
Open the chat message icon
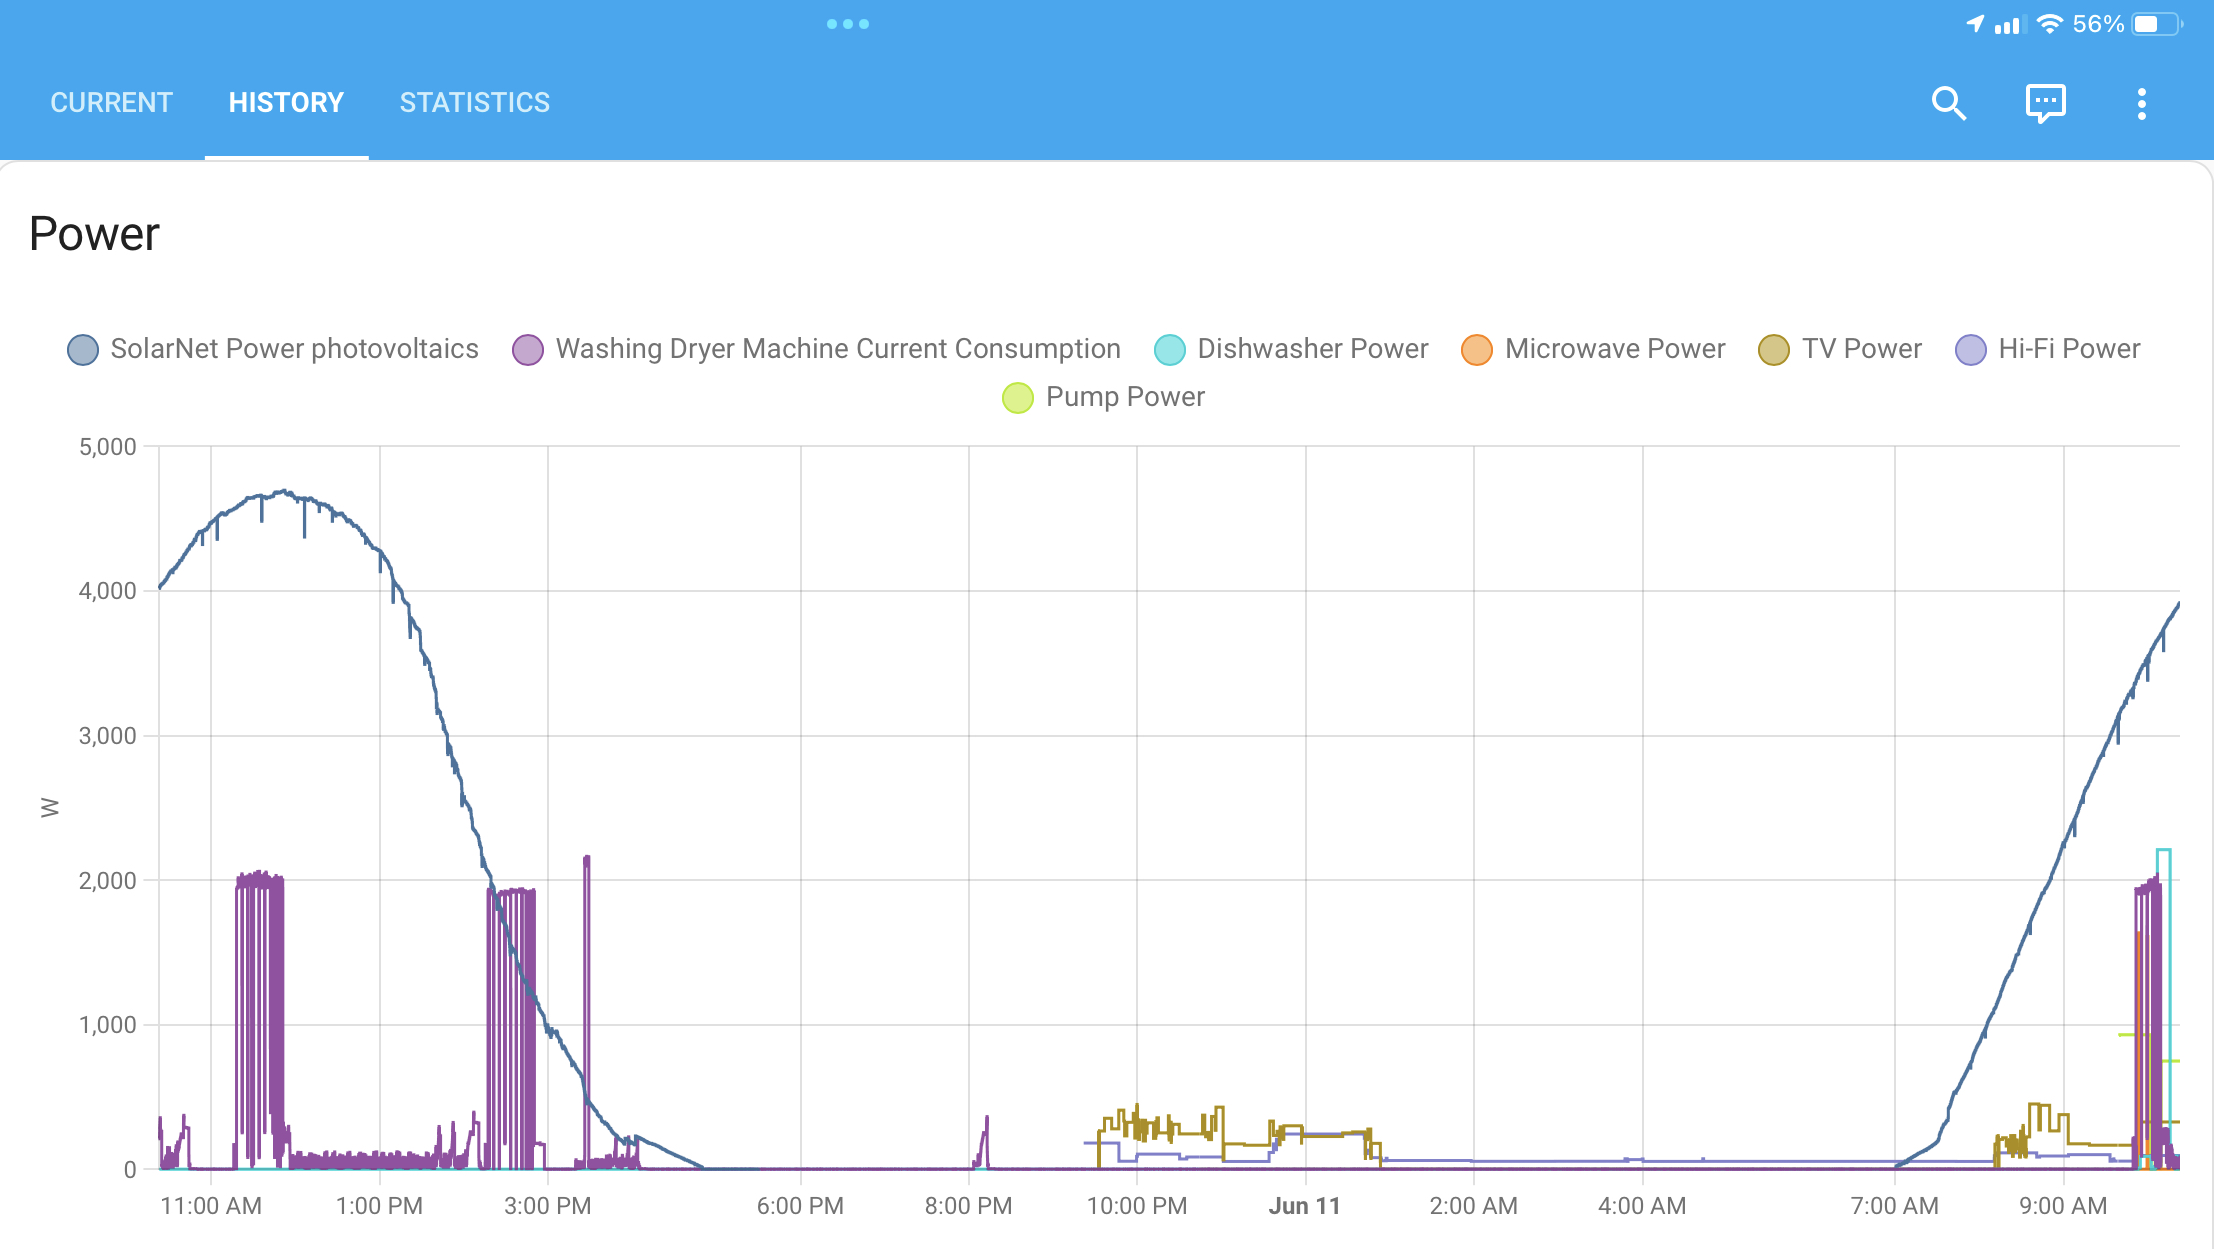(x=2045, y=102)
